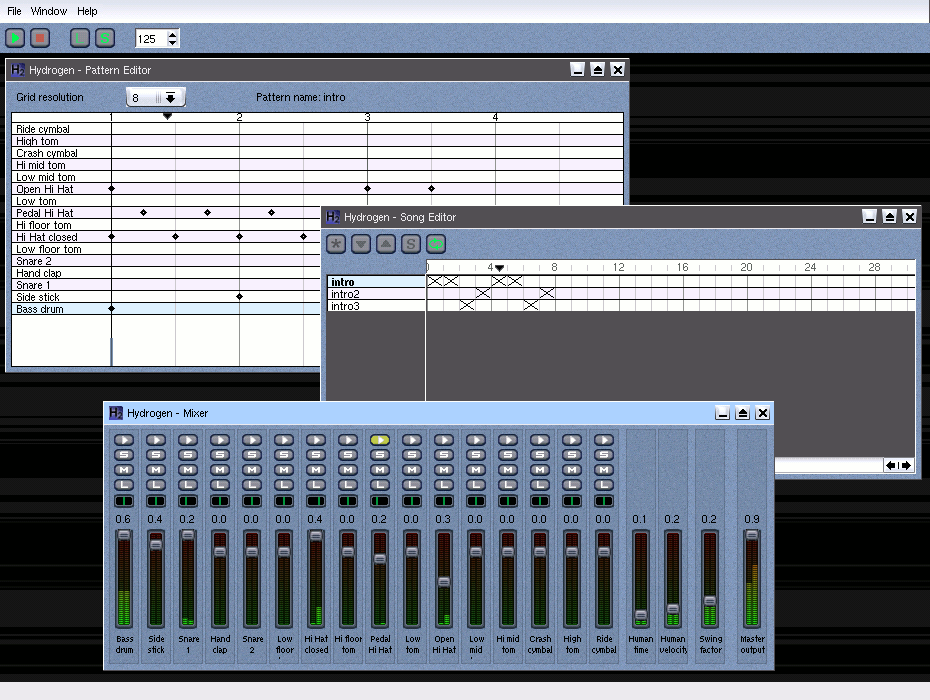
Task: Play the Ride cymbal sample in Mixer
Action: tap(604, 440)
